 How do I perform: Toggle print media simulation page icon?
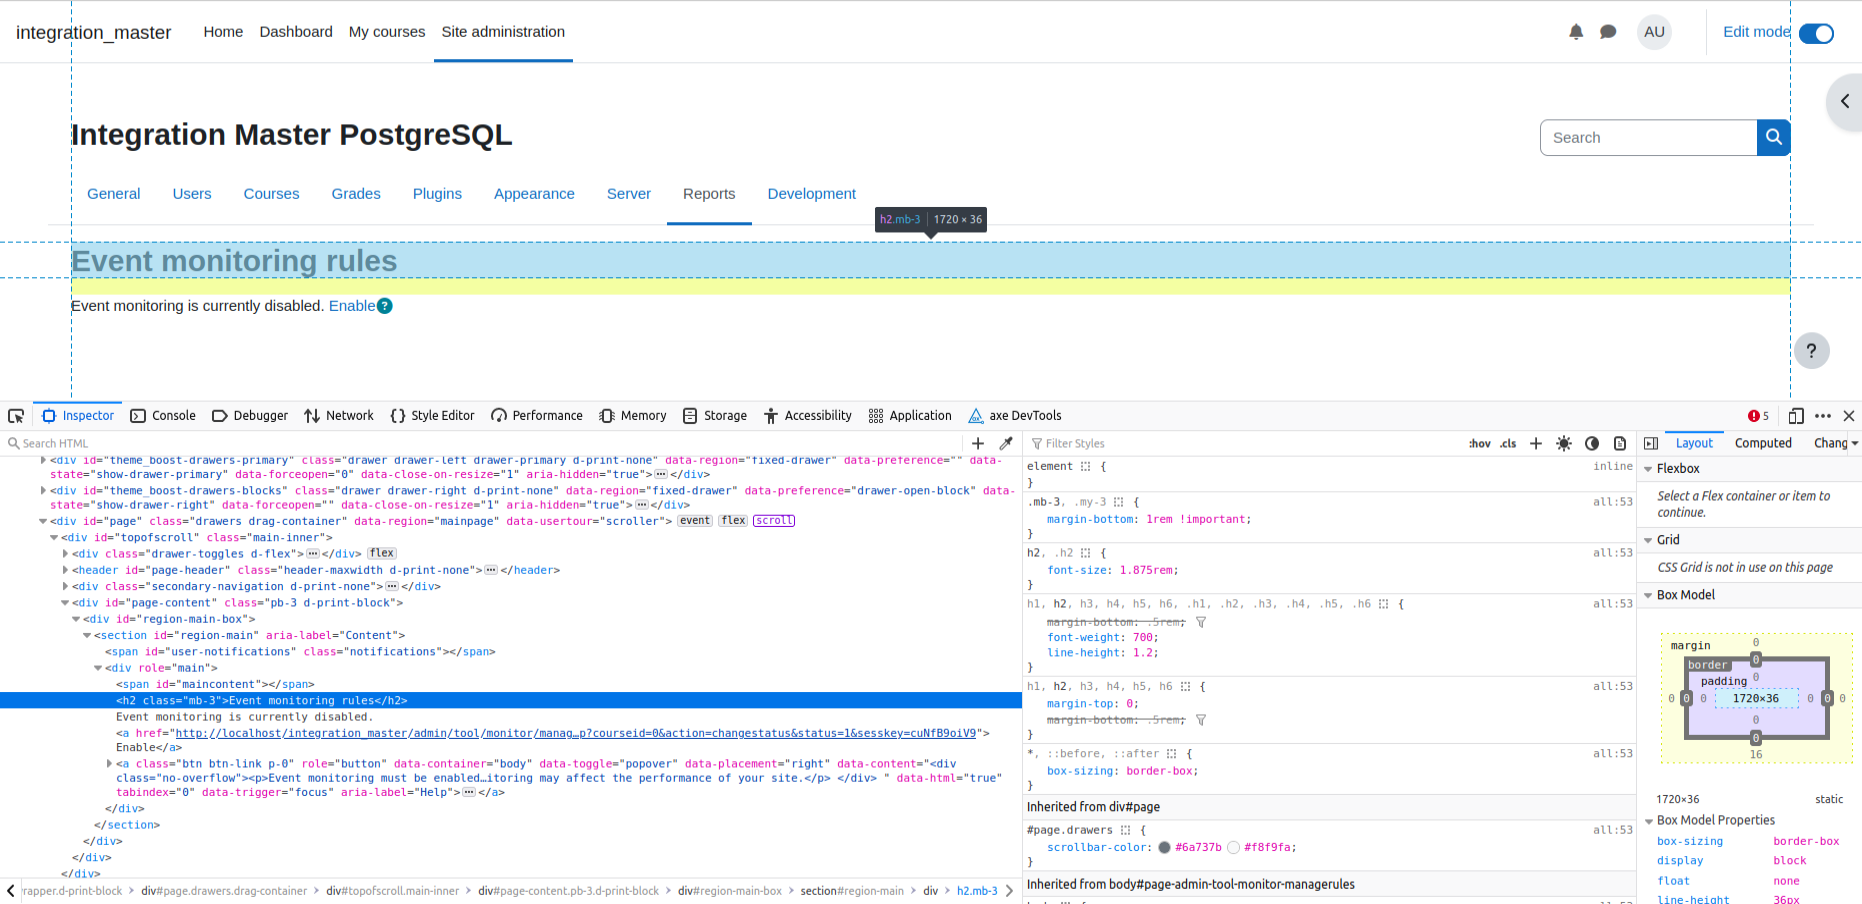pyautogui.click(x=1620, y=443)
